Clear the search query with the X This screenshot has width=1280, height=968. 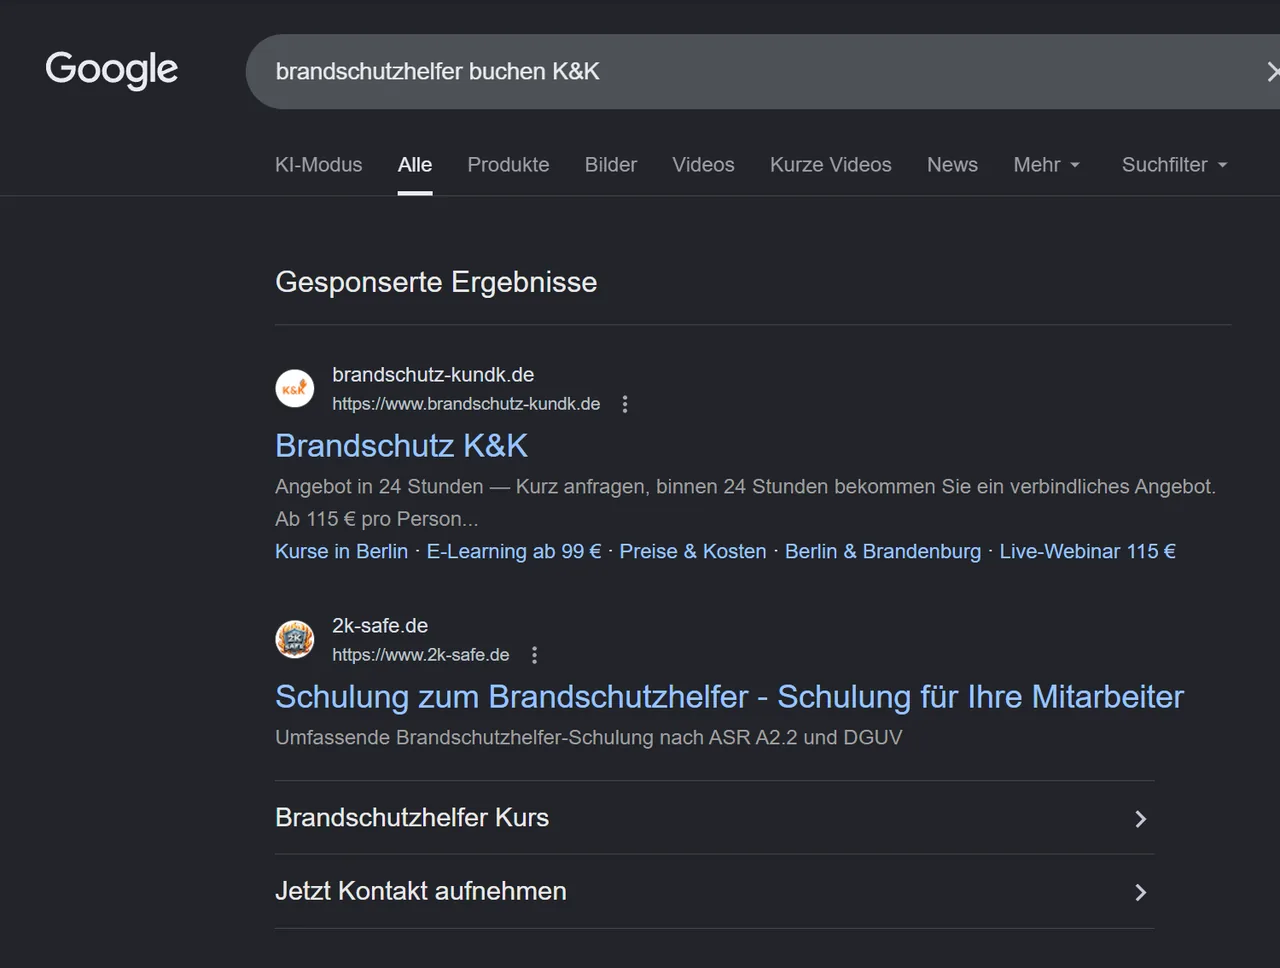pyautogui.click(x=1272, y=72)
